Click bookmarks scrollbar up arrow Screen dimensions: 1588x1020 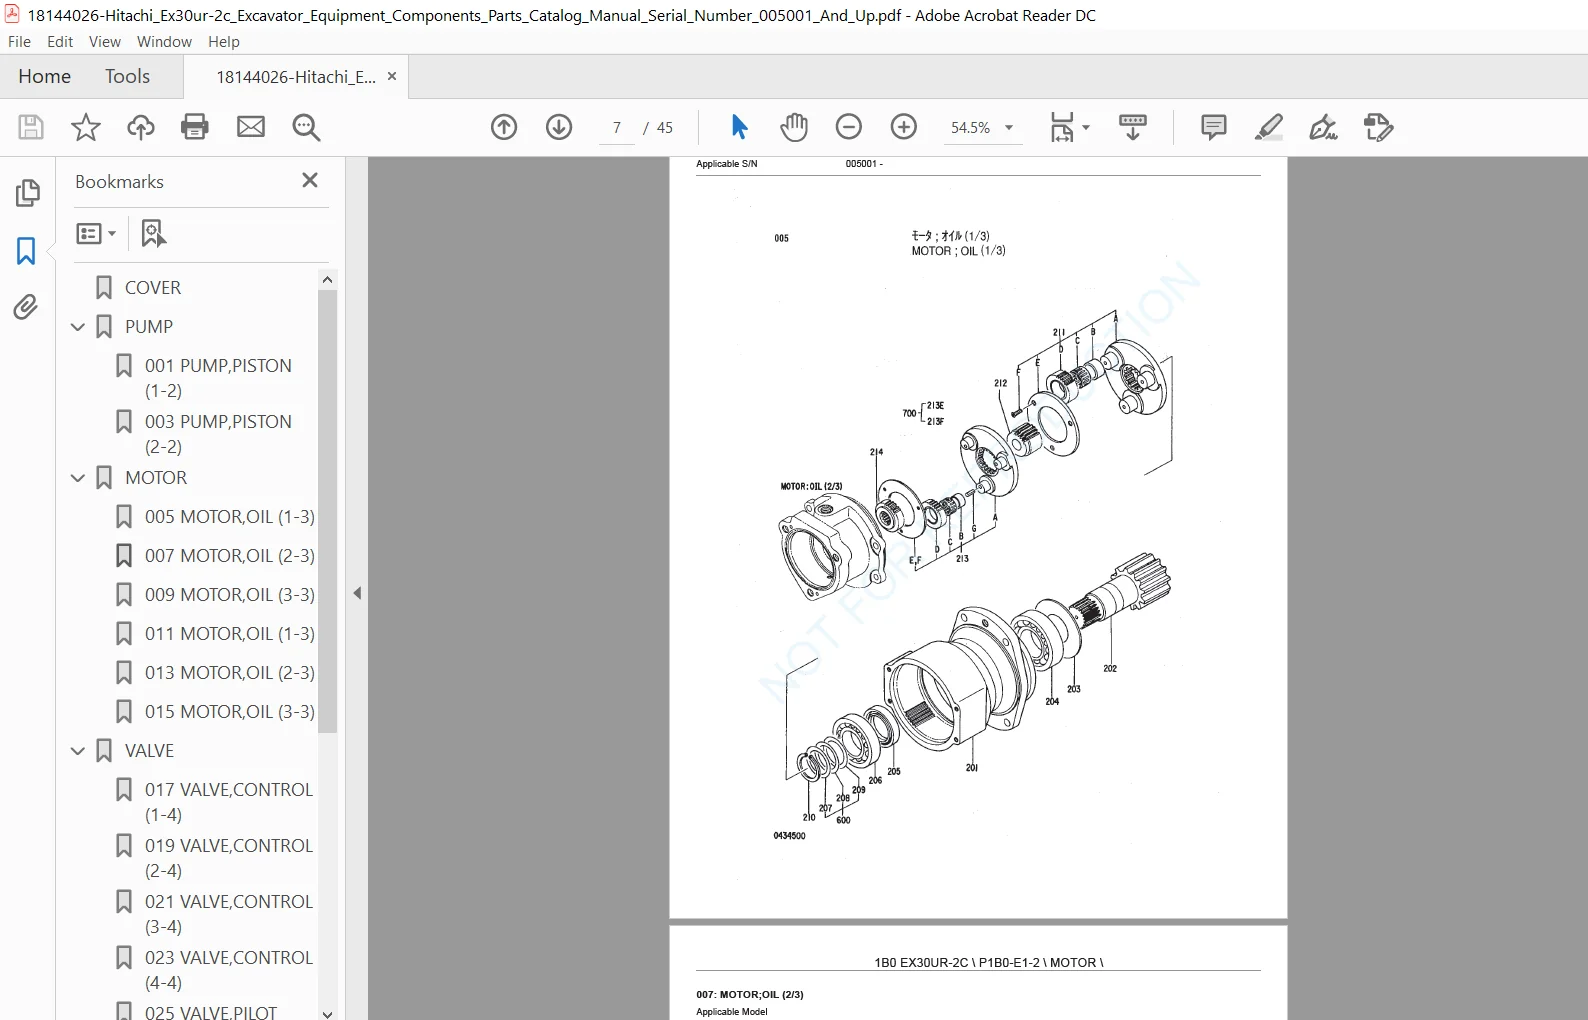327,280
